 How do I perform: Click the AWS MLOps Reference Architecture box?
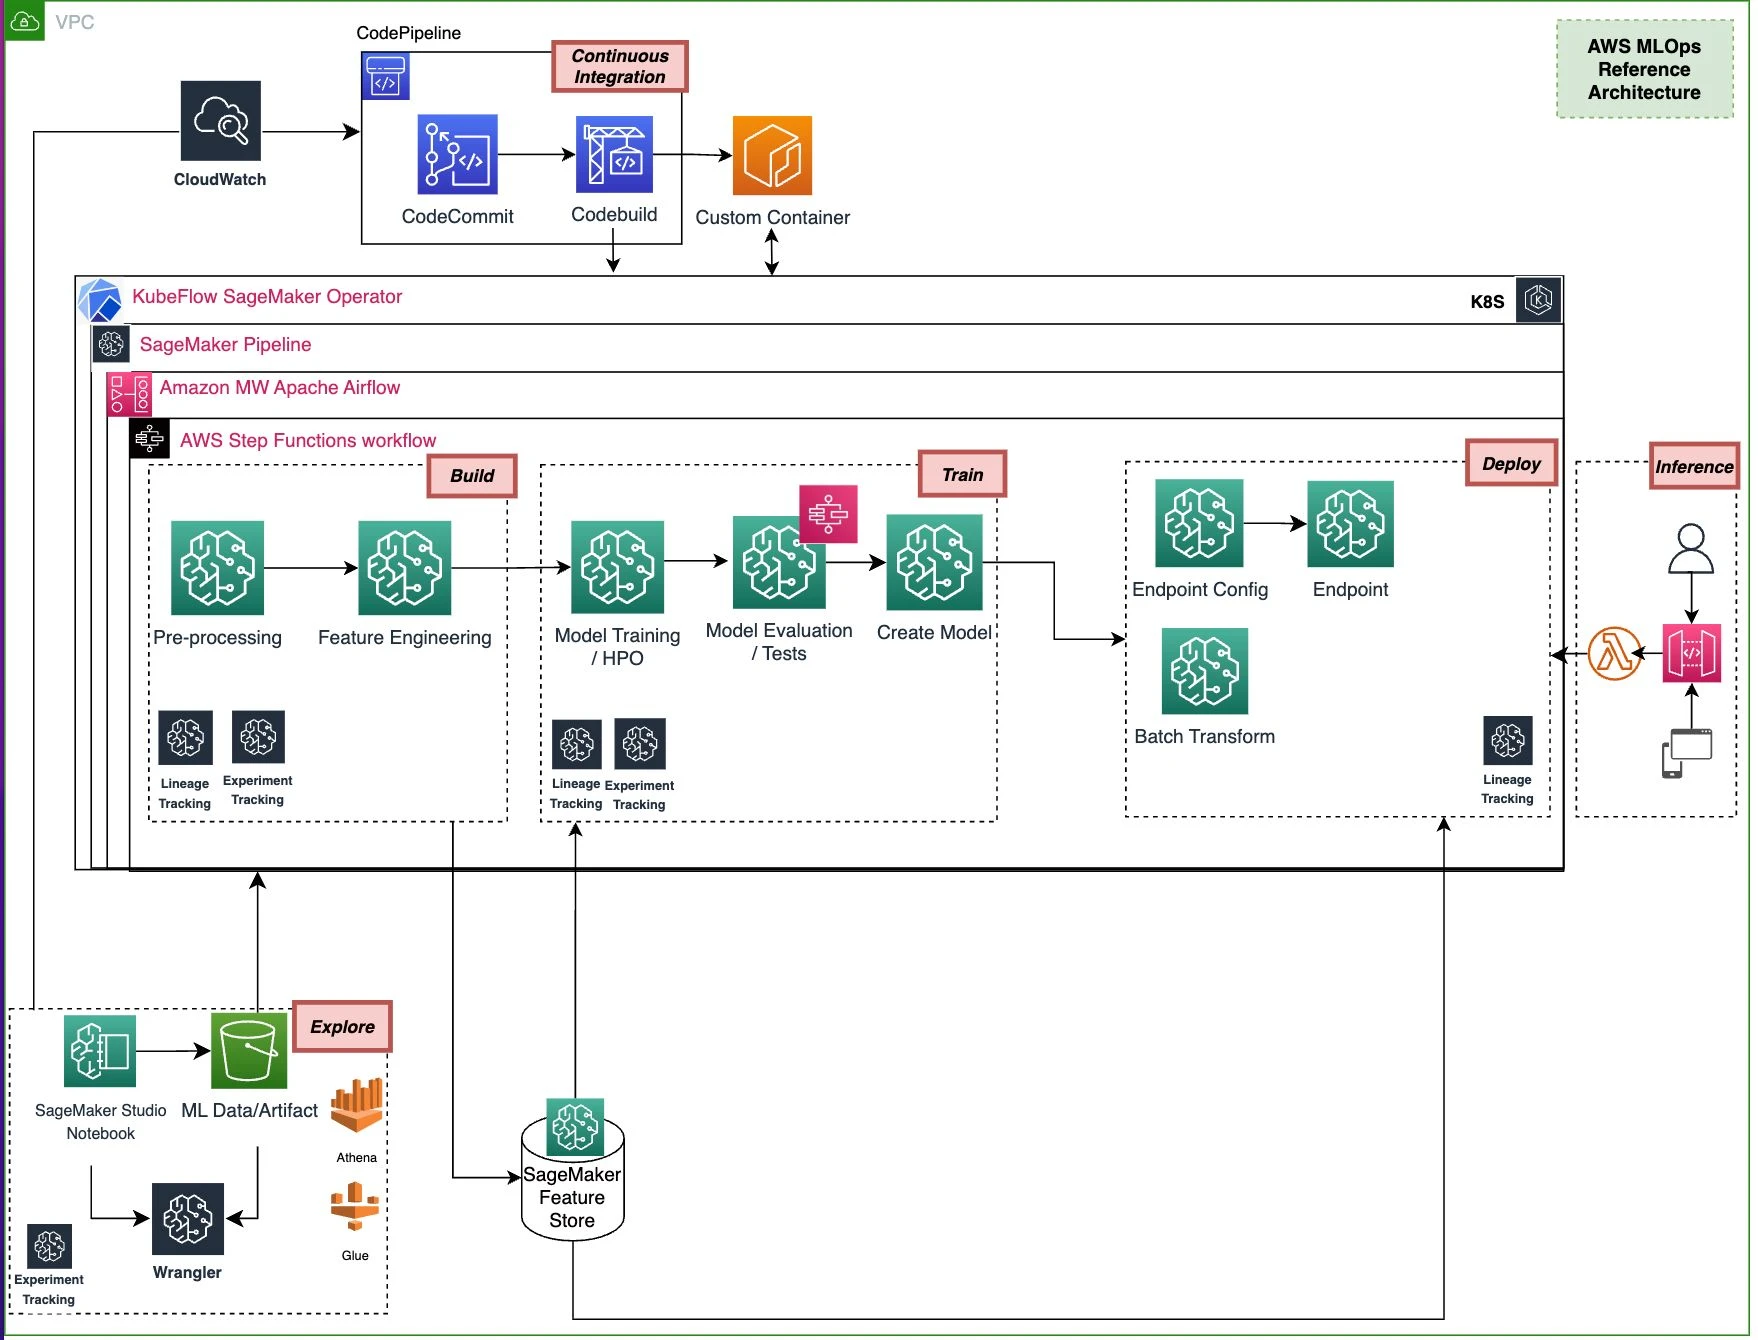pyautogui.click(x=1644, y=69)
